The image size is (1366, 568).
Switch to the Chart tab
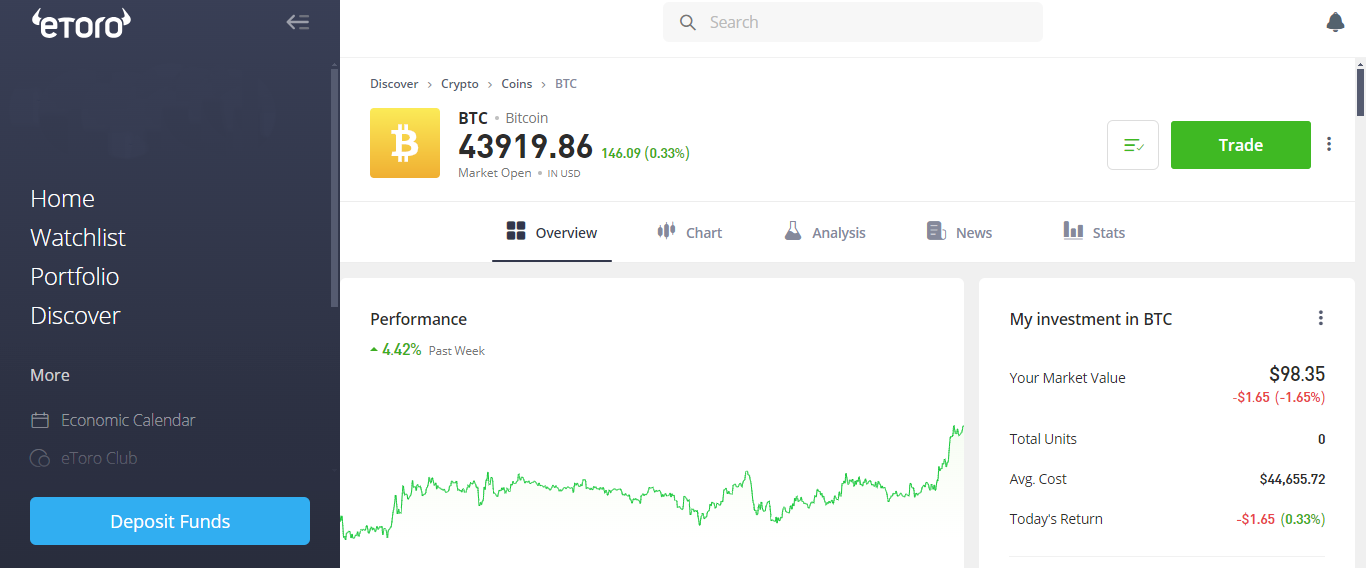click(689, 233)
